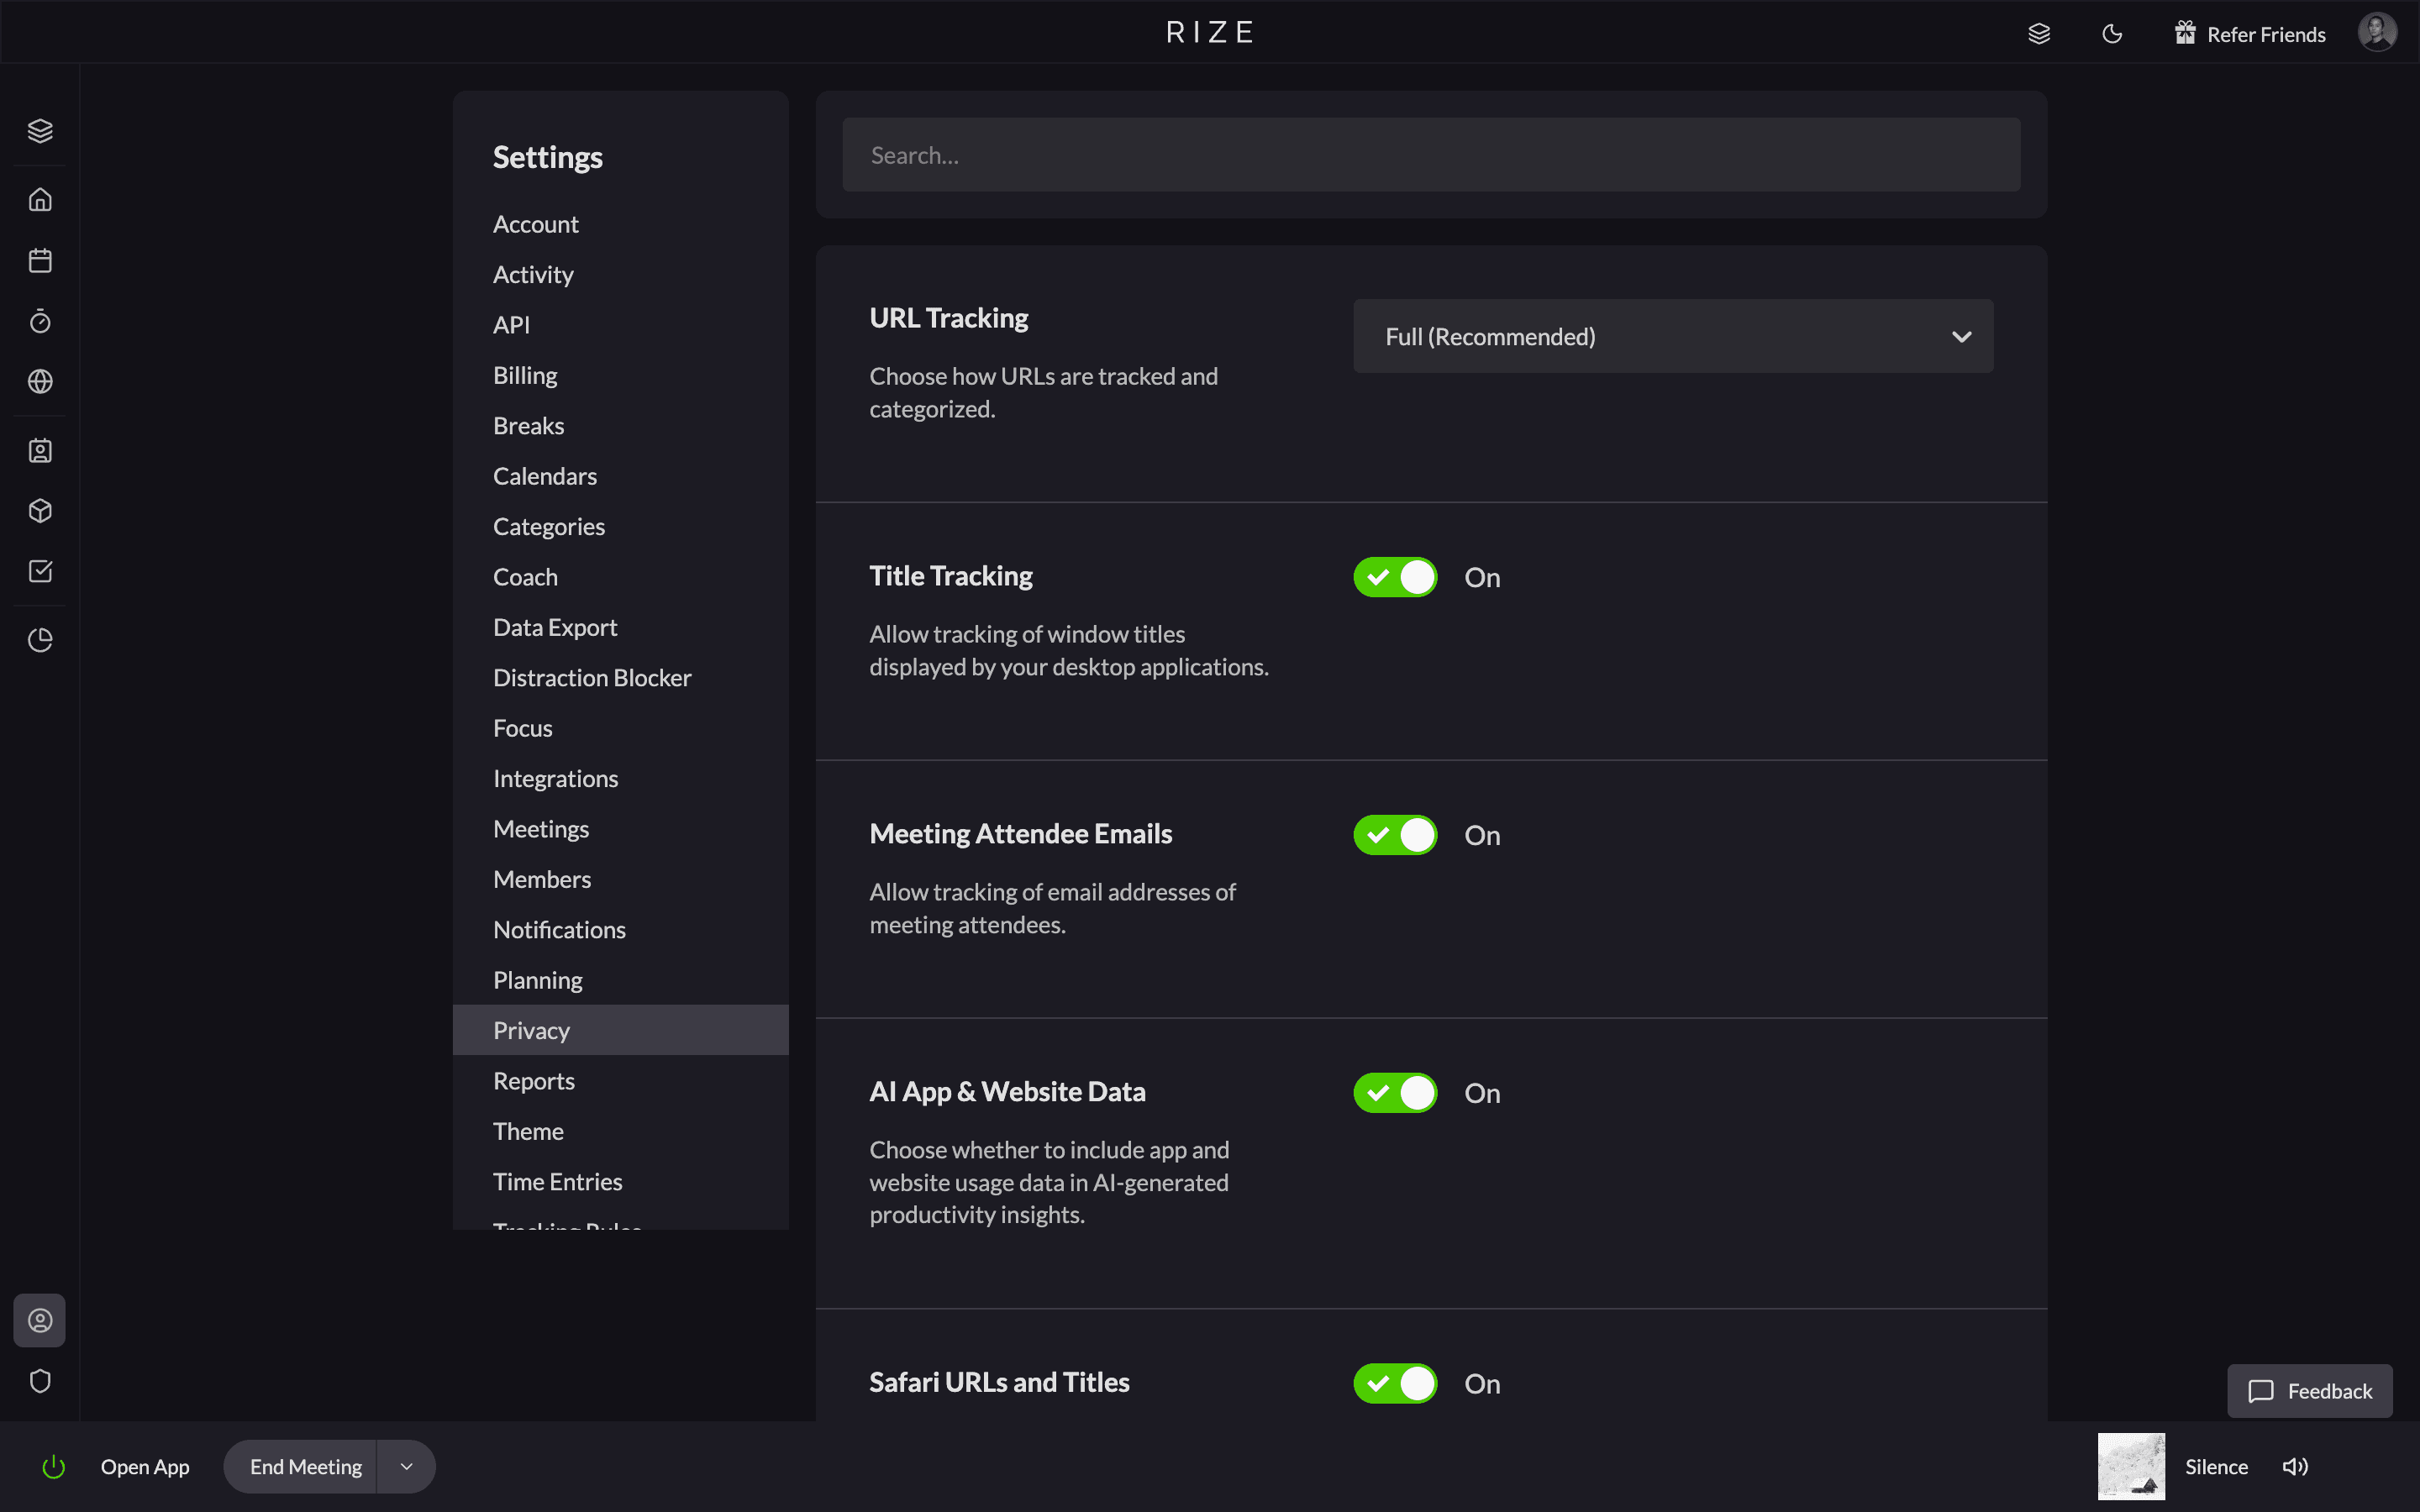Click the settings search field
Screen dimensions: 2420x1512
1430,154
